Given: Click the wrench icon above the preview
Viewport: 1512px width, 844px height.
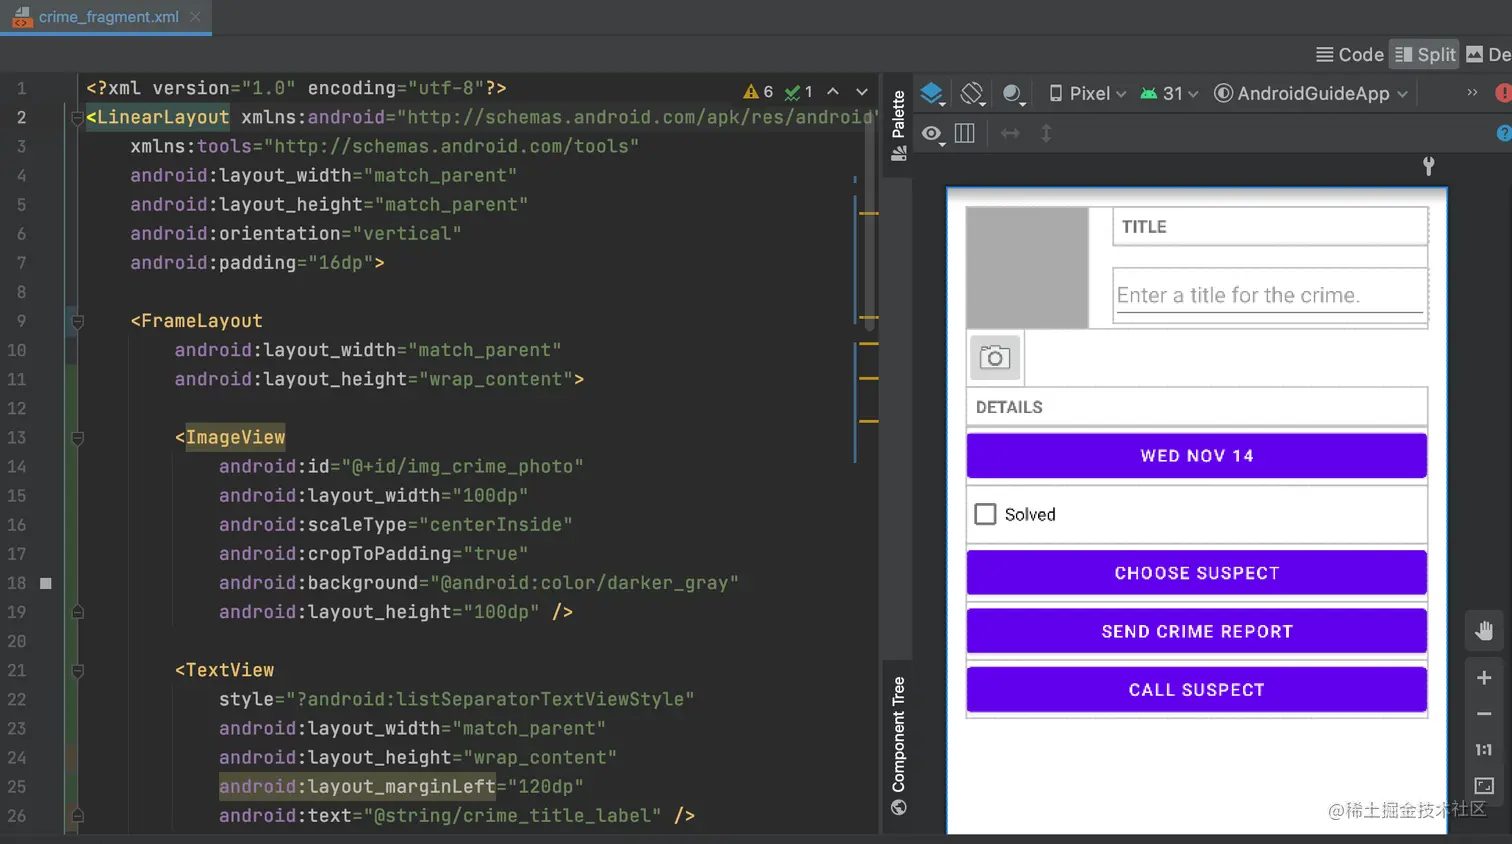Looking at the screenshot, I should click(x=1428, y=166).
